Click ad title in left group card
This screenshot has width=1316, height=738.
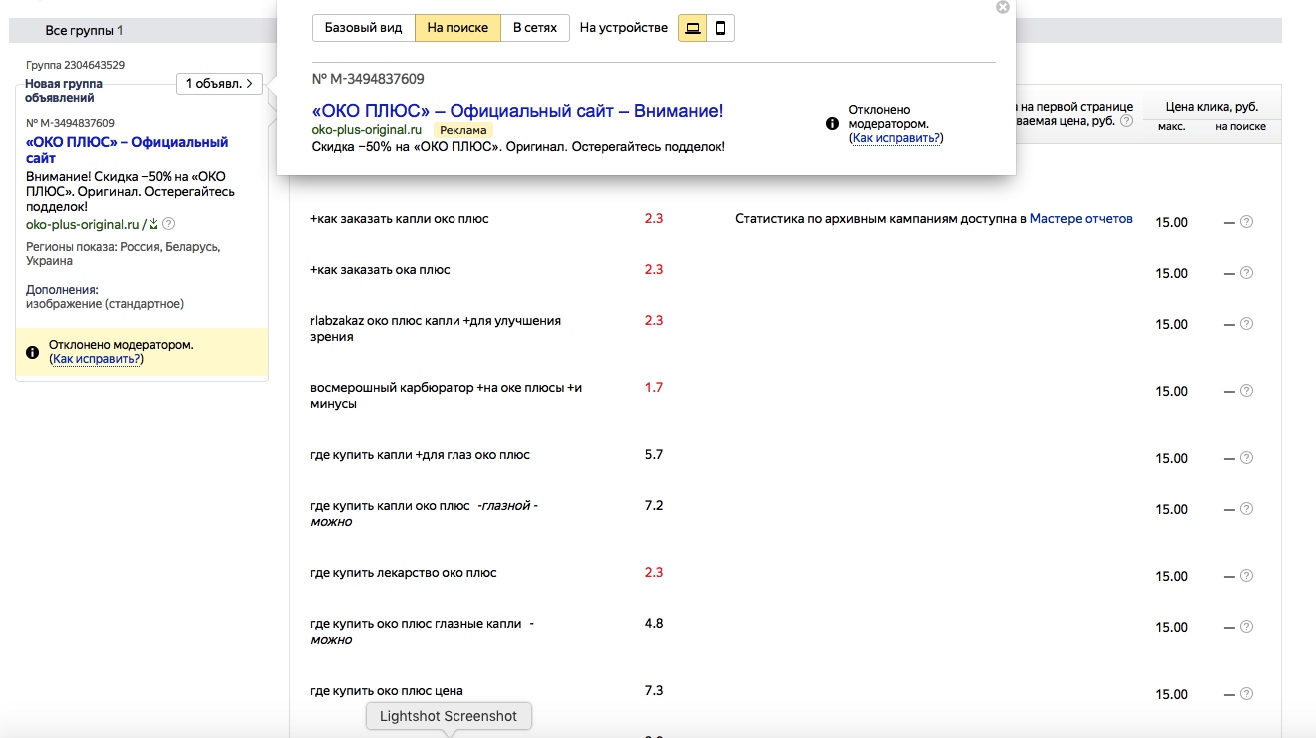(127, 150)
